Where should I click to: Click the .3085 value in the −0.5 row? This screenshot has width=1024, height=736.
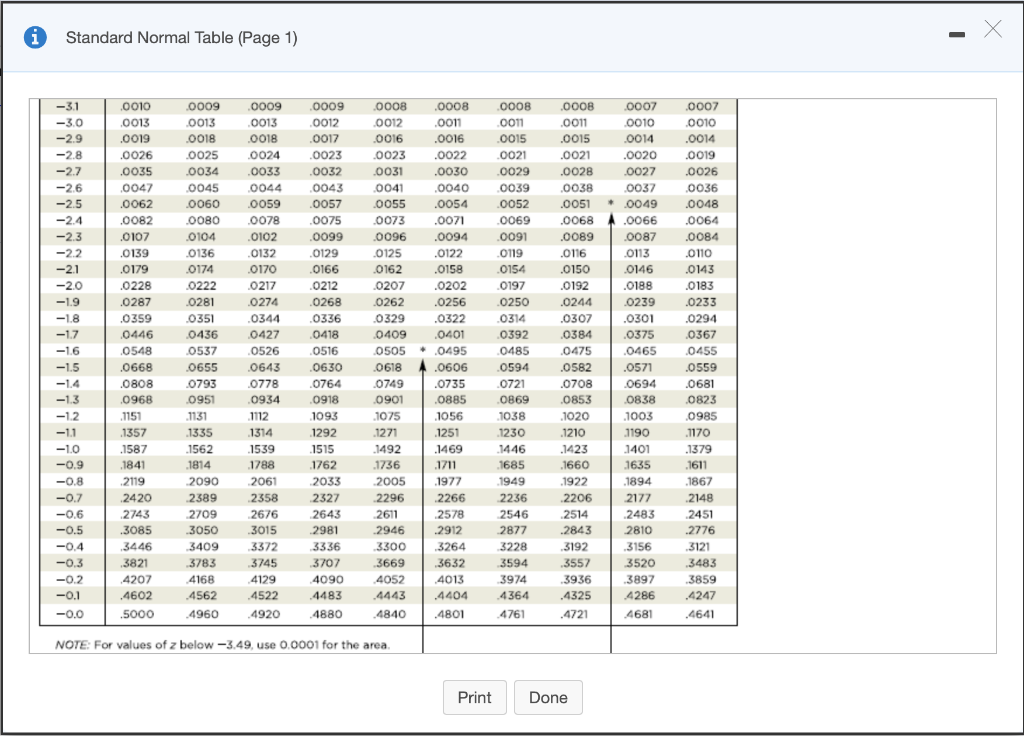point(136,530)
